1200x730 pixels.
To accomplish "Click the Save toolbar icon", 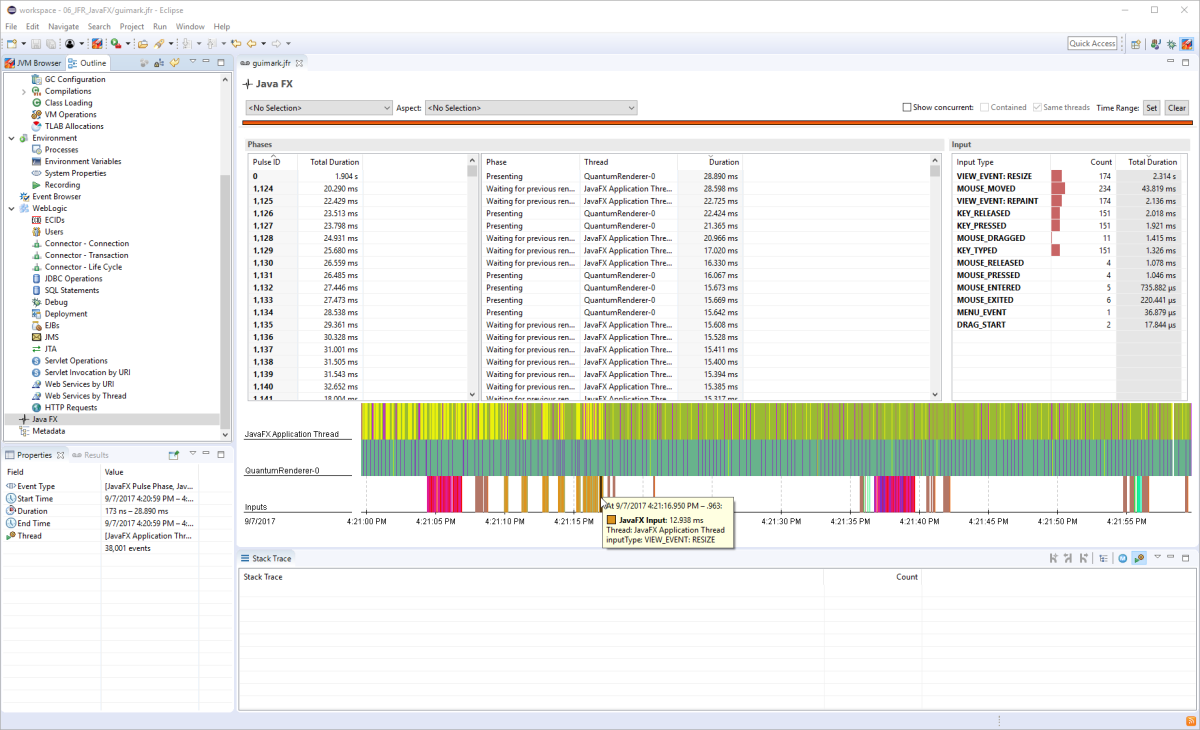I will click(36, 44).
